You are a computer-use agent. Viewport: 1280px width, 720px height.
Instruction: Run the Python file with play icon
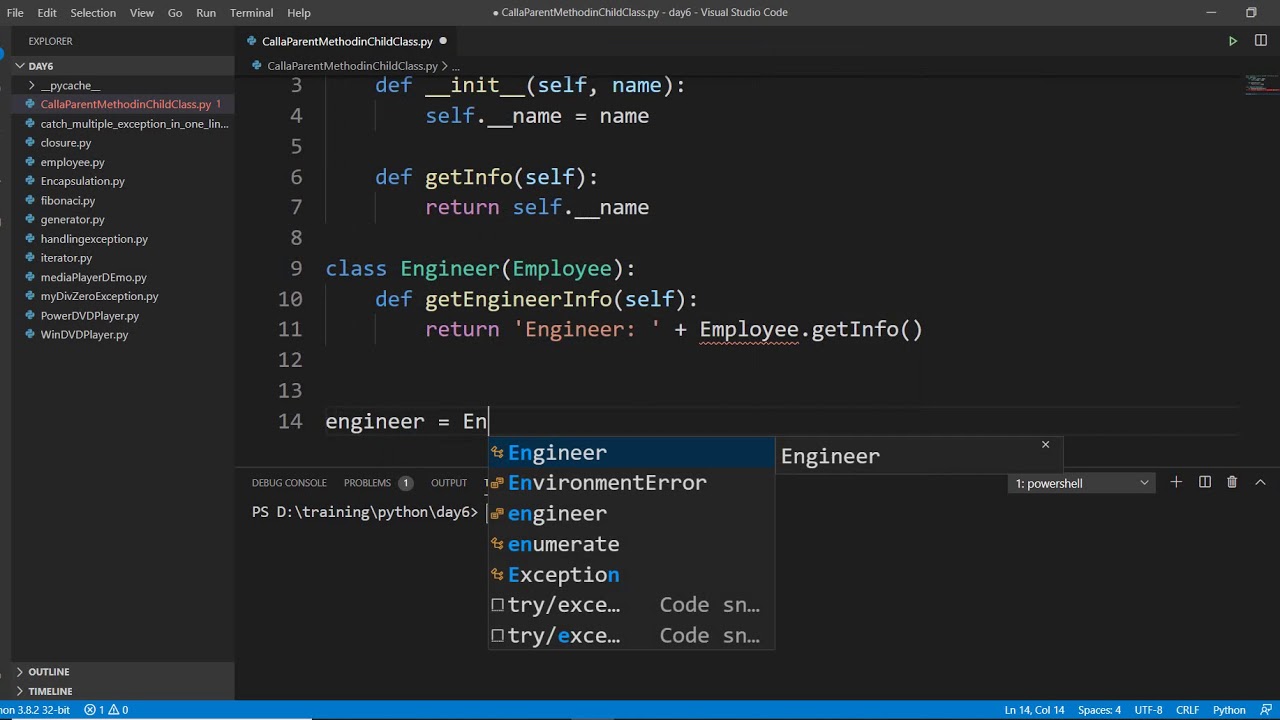pyautogui.click(x=1232, y=41)
